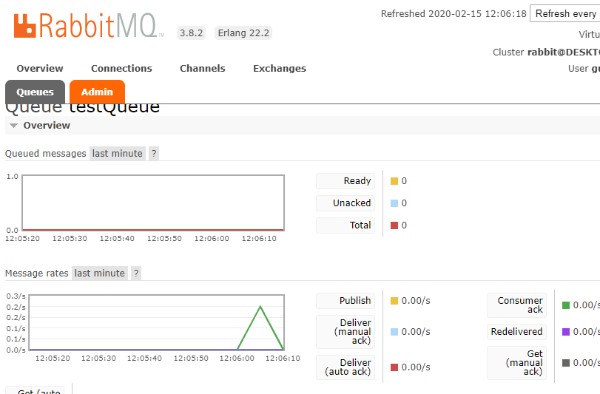Click the Erlang 22.2 badge
Viewport: 600px width, 394px height.
pyautogui.click(x=243, y=33)
